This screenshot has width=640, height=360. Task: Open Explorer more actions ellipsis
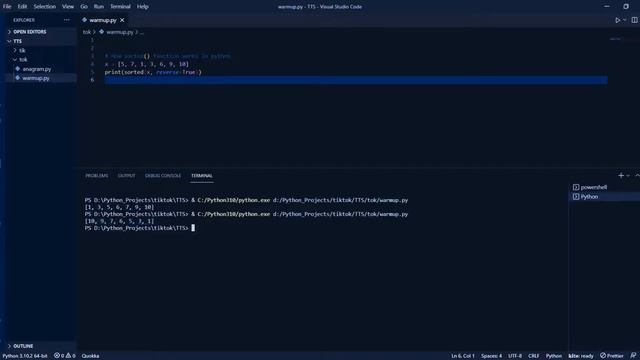67,20
